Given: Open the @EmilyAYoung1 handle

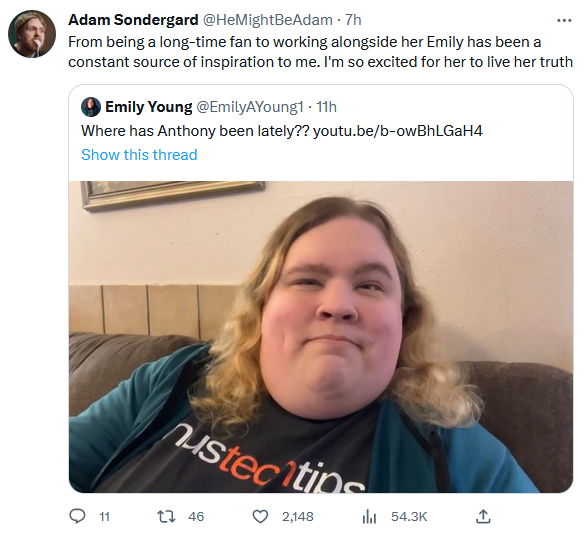Looking at the screenshot, I should [250, 107].
